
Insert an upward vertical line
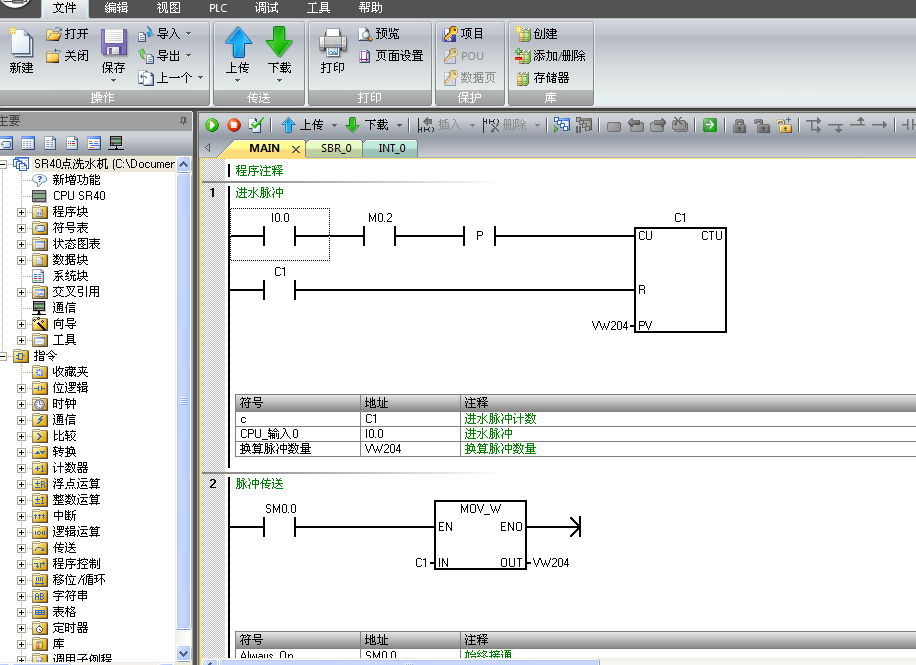[858, 123]
